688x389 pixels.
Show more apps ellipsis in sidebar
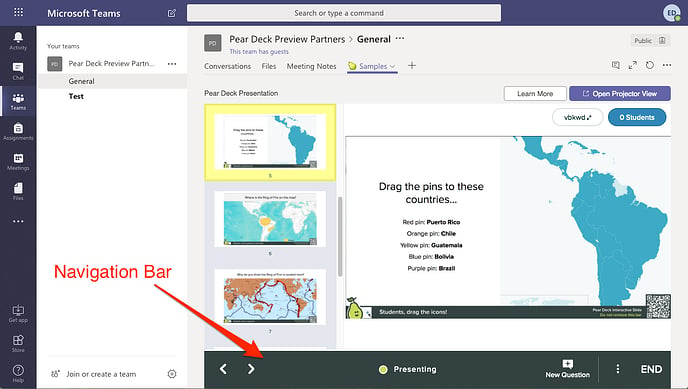(x=18, y=221)
